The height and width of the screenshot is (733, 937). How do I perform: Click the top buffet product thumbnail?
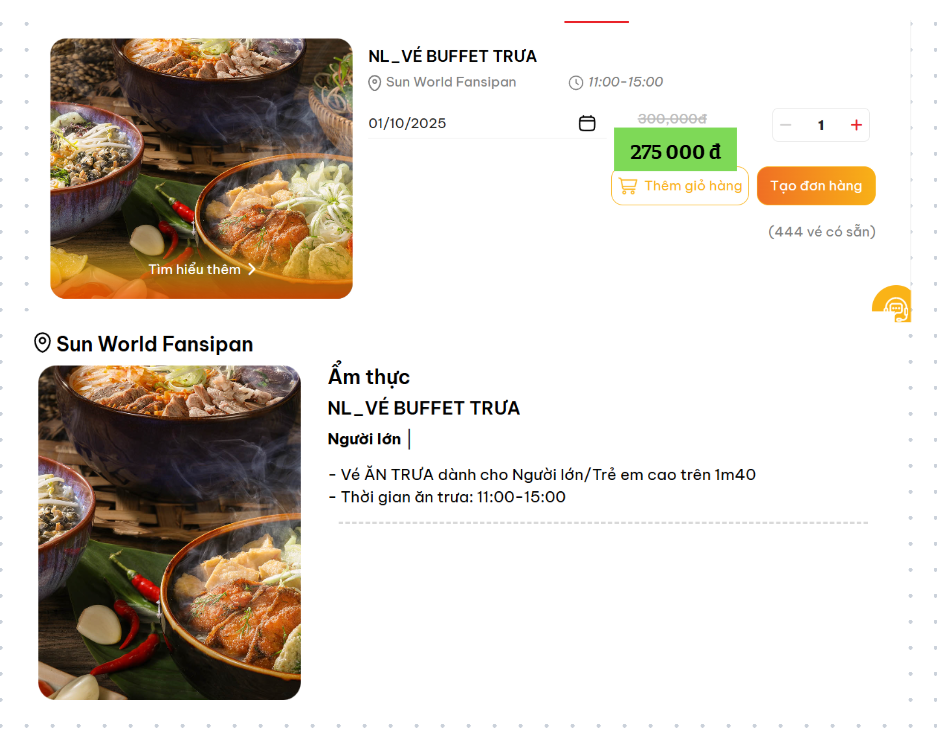201,150
